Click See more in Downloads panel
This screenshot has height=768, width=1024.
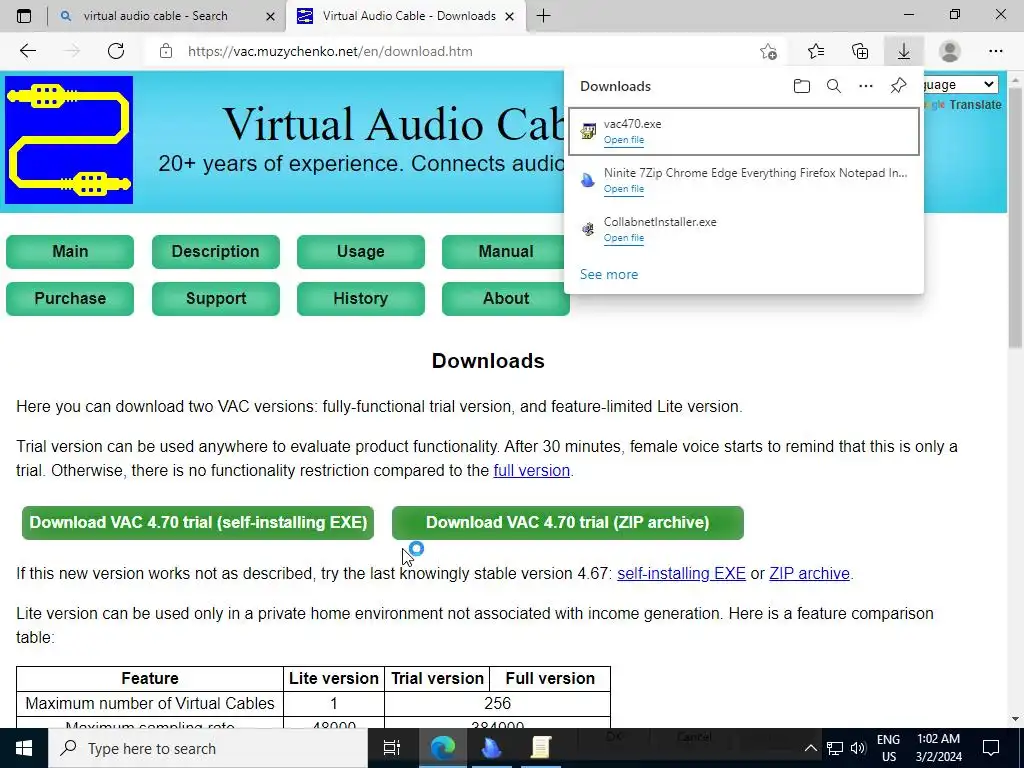click(609, 274)
